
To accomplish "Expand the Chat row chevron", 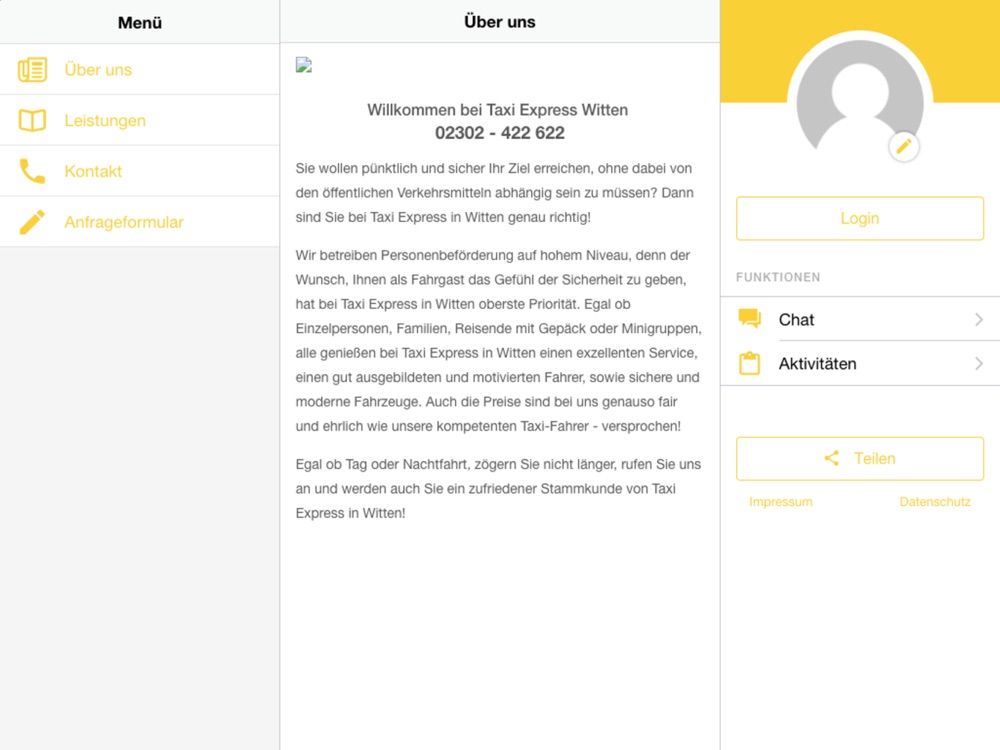I will coord(979,319).
